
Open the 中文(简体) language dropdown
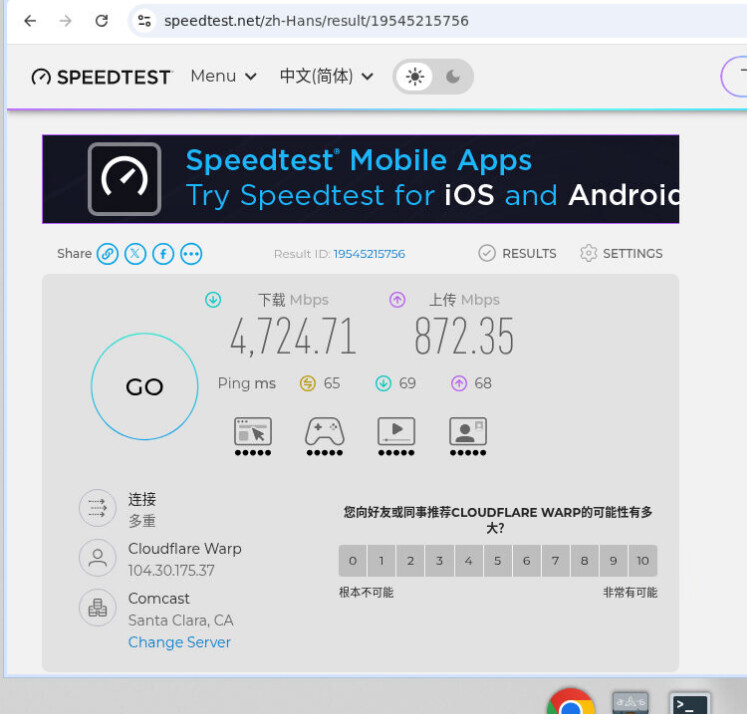(326, 76)
